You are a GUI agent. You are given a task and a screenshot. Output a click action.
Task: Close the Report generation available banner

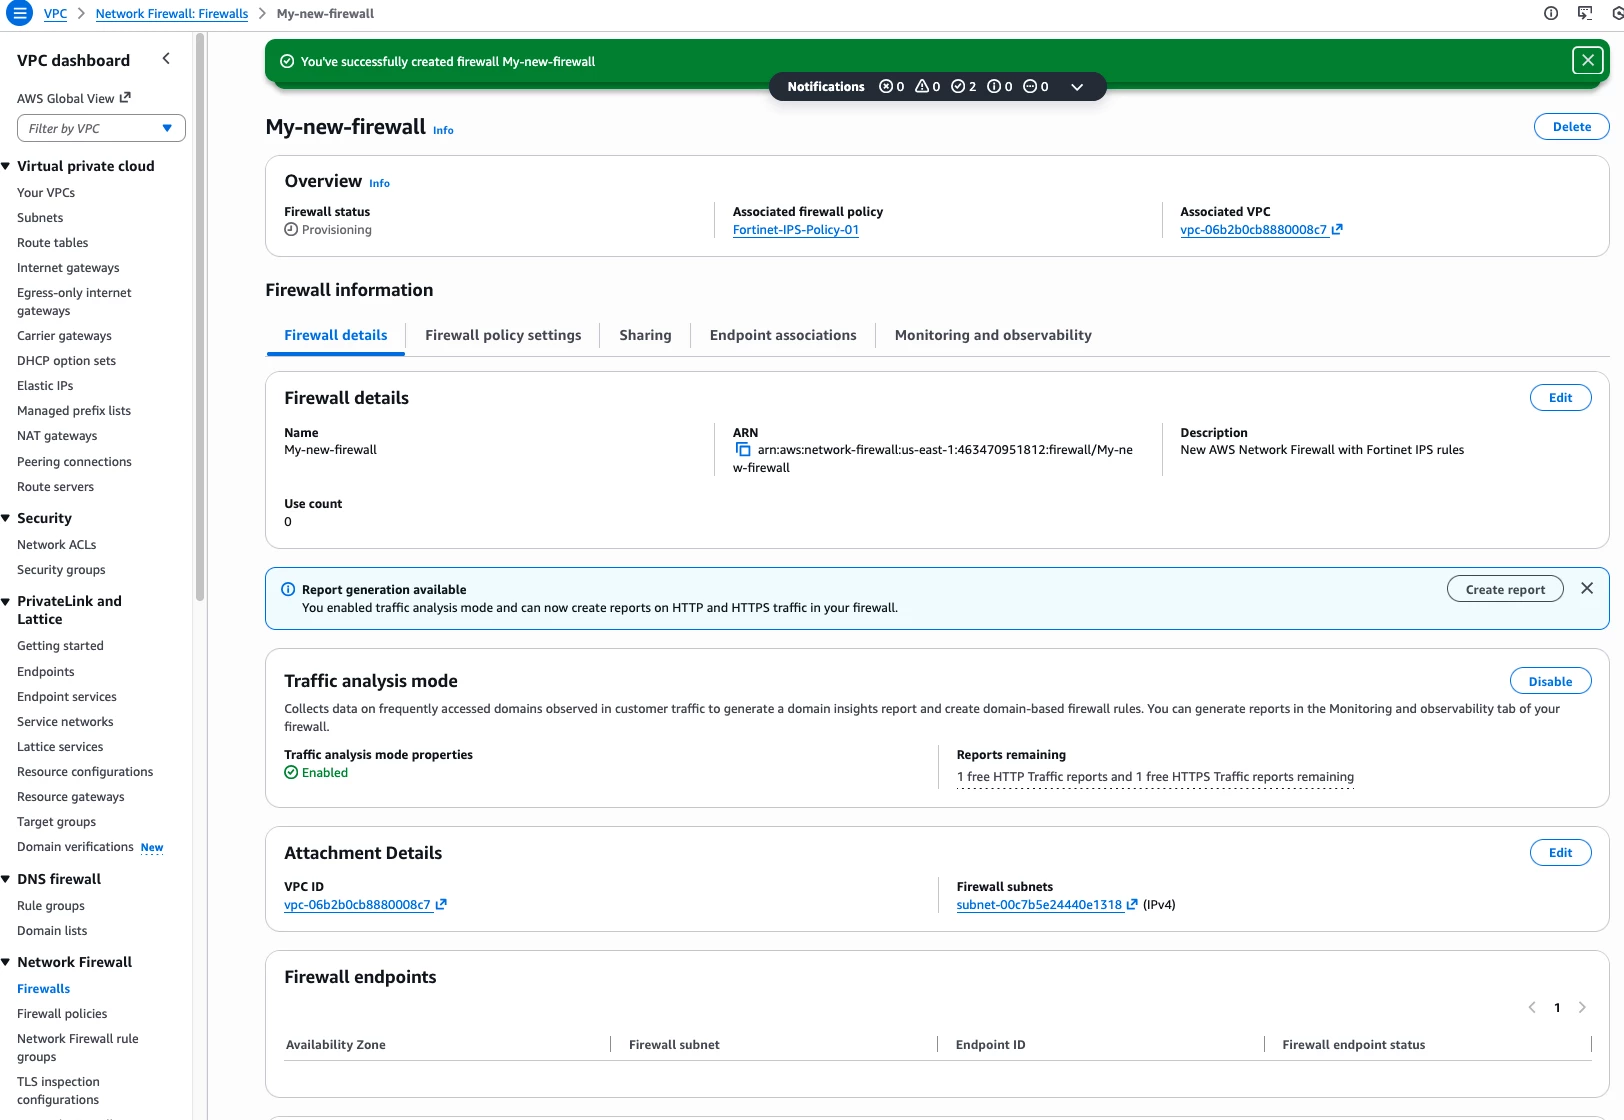point(1587,588)
